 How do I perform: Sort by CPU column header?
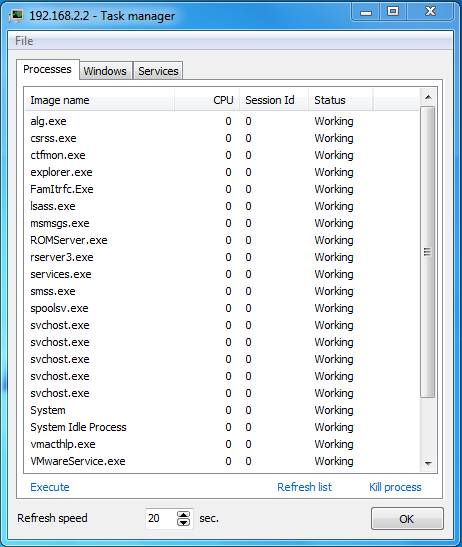(x=207, y=100)
